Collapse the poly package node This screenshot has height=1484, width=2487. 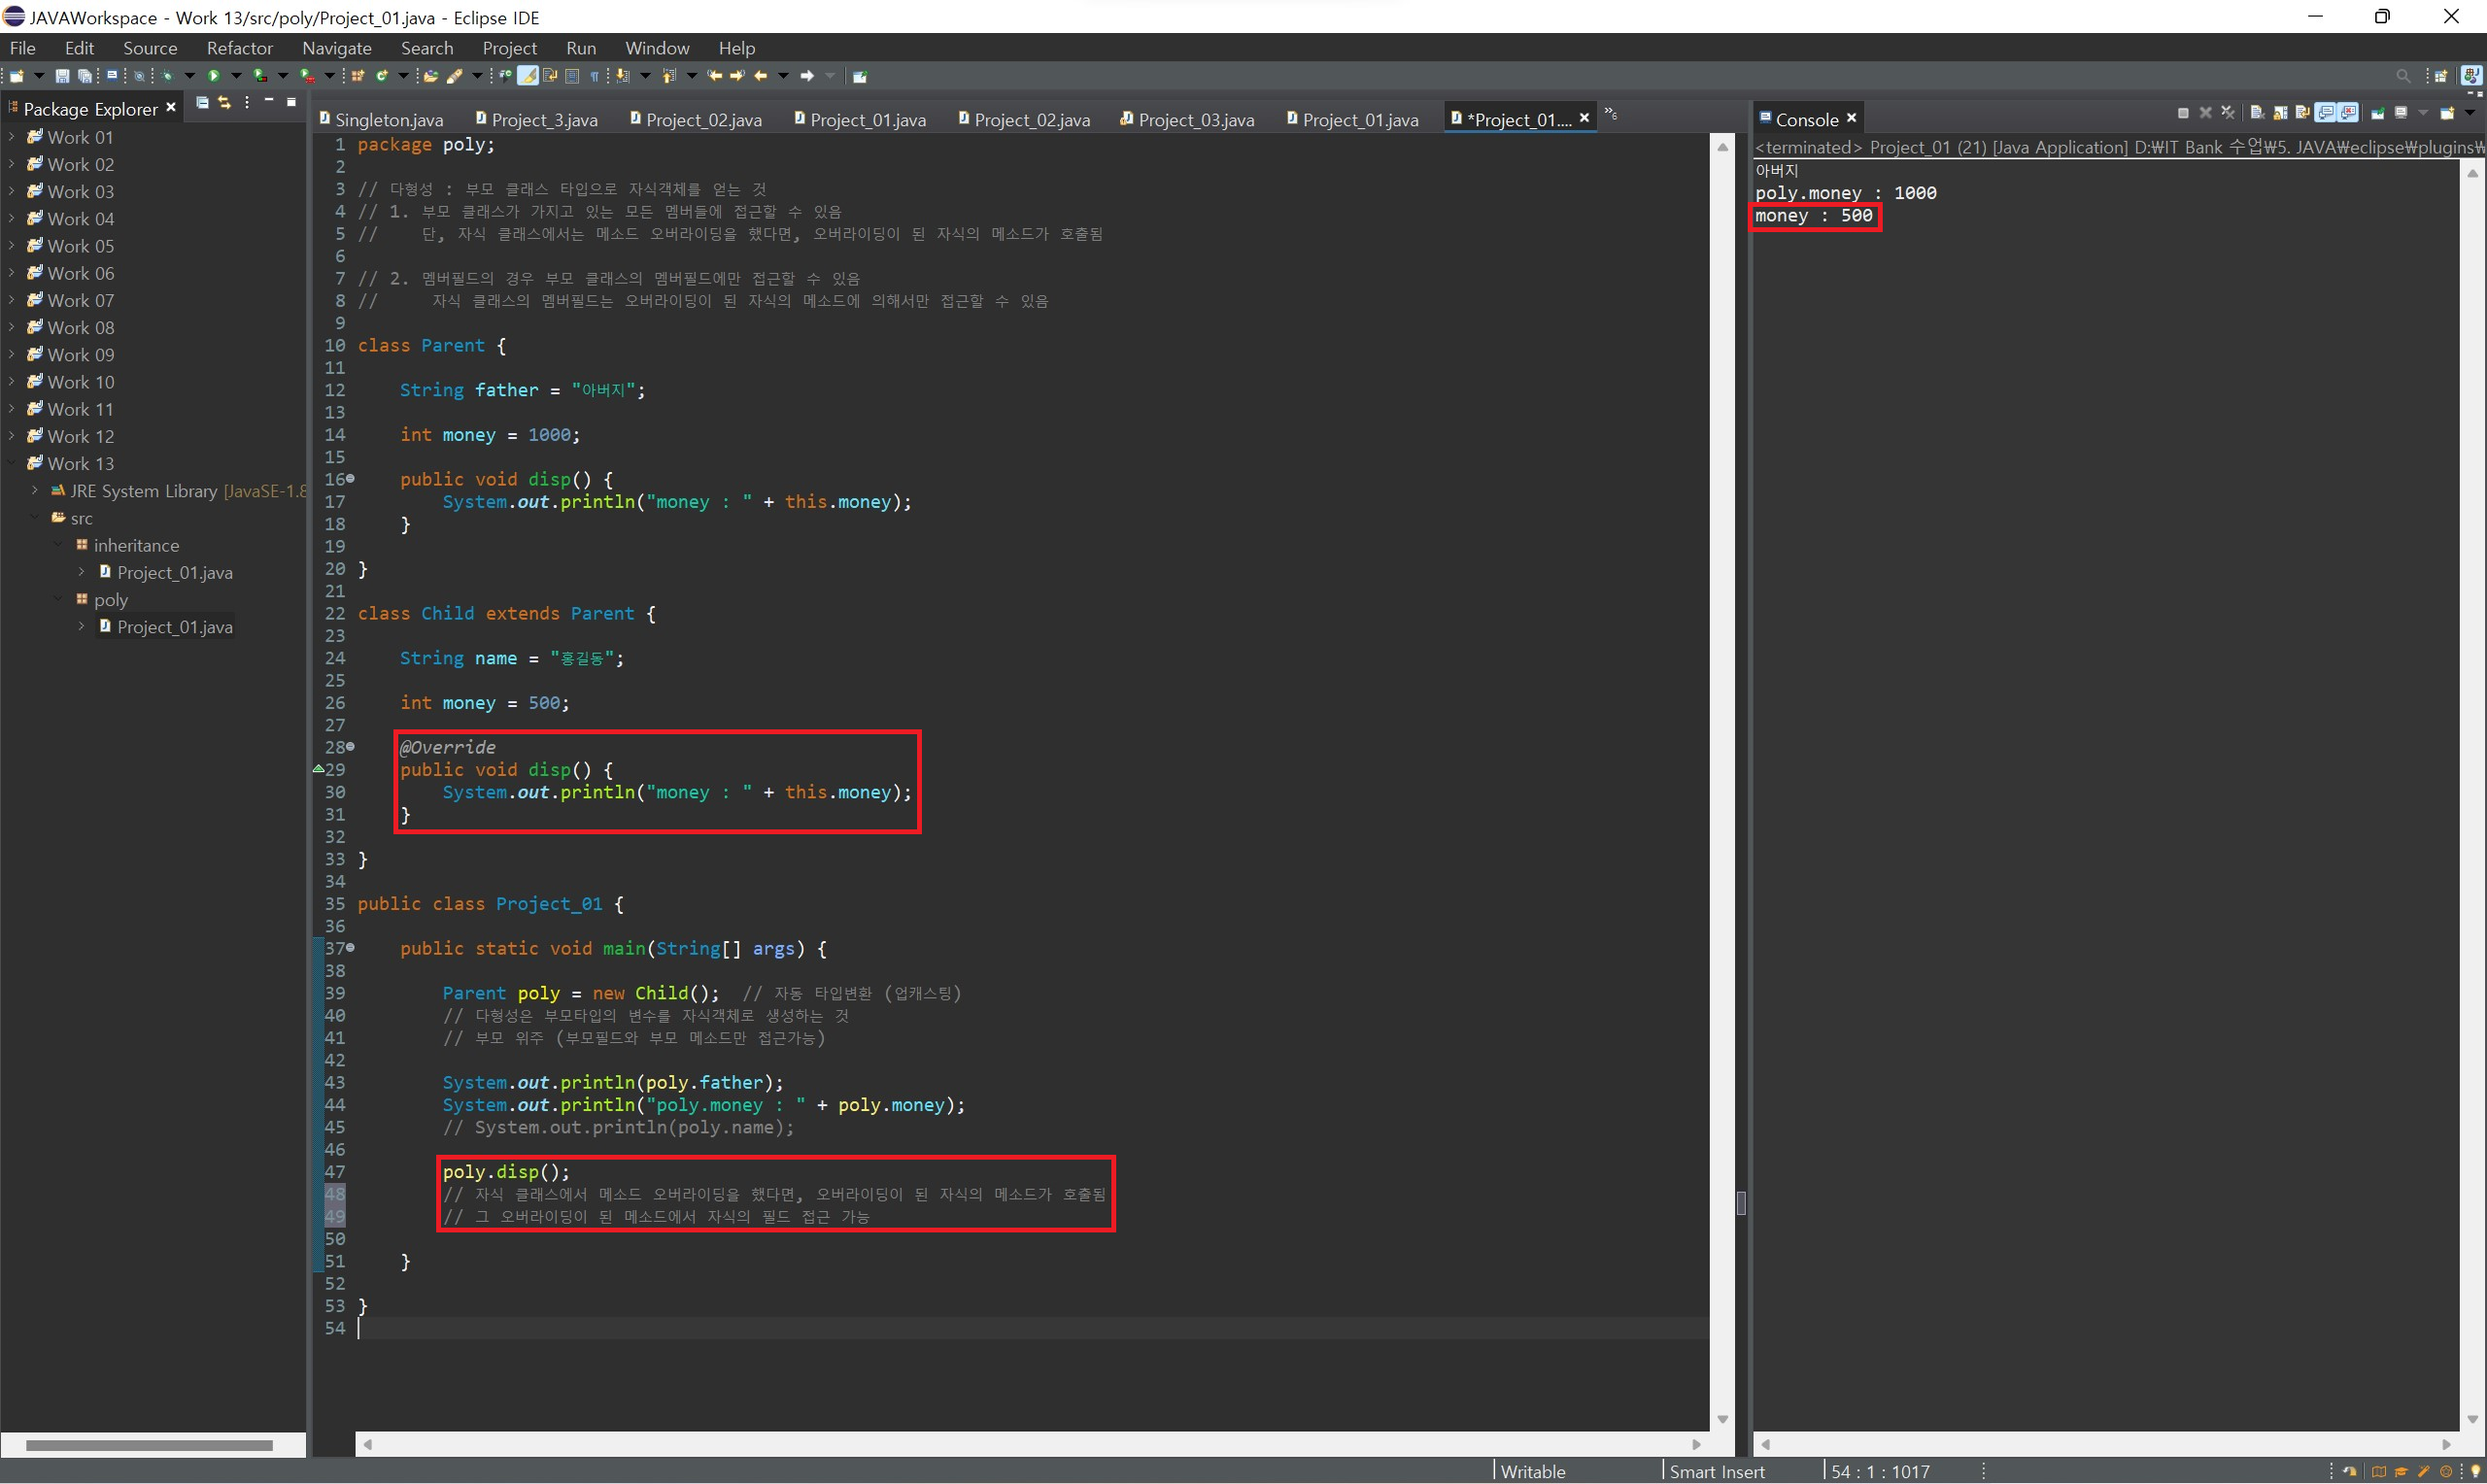pyautogui.click(x=58, y=599)
